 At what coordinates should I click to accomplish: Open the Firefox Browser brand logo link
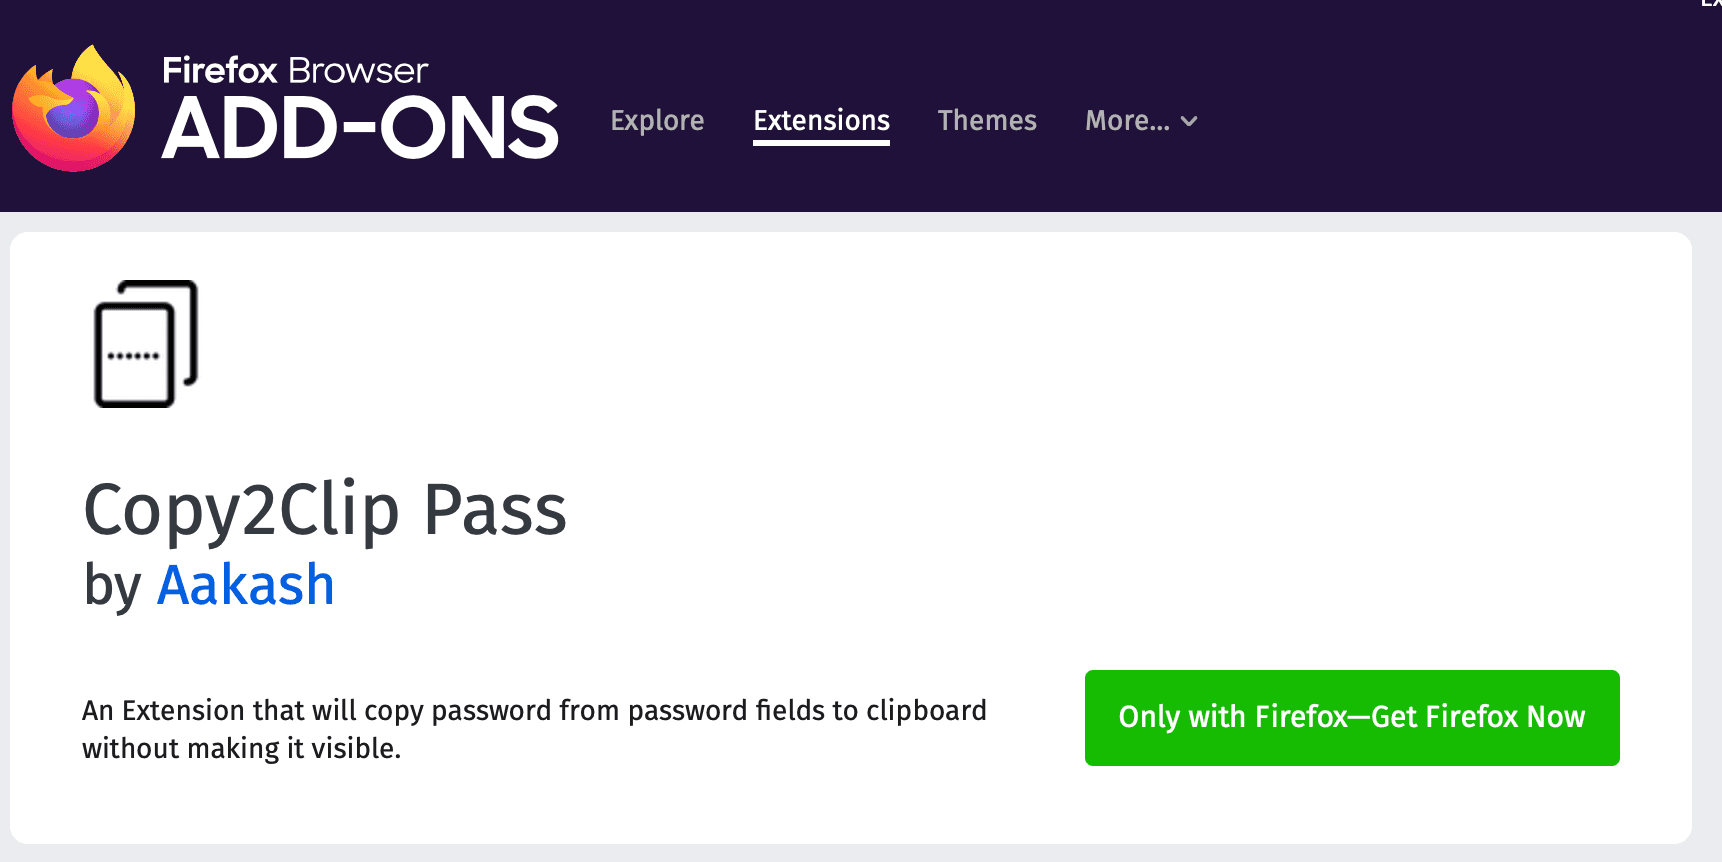click(294, 70)
